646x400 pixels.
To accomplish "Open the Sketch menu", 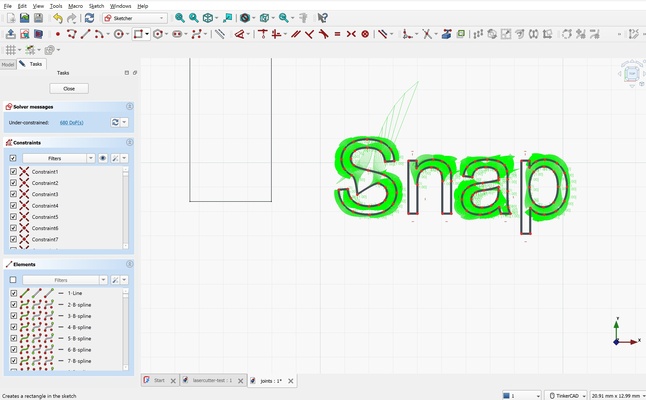I will point(96,6).
